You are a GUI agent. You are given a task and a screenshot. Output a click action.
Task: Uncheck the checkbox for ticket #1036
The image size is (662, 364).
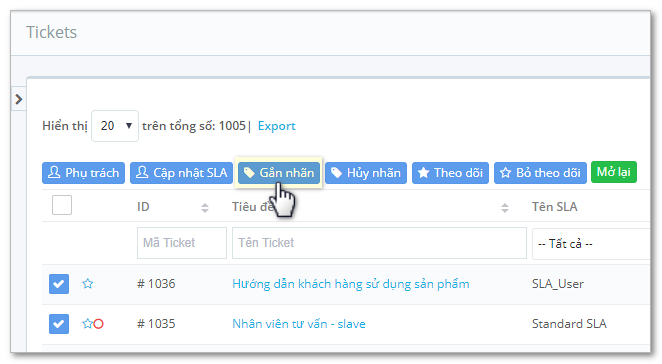[x=59, y=284]
